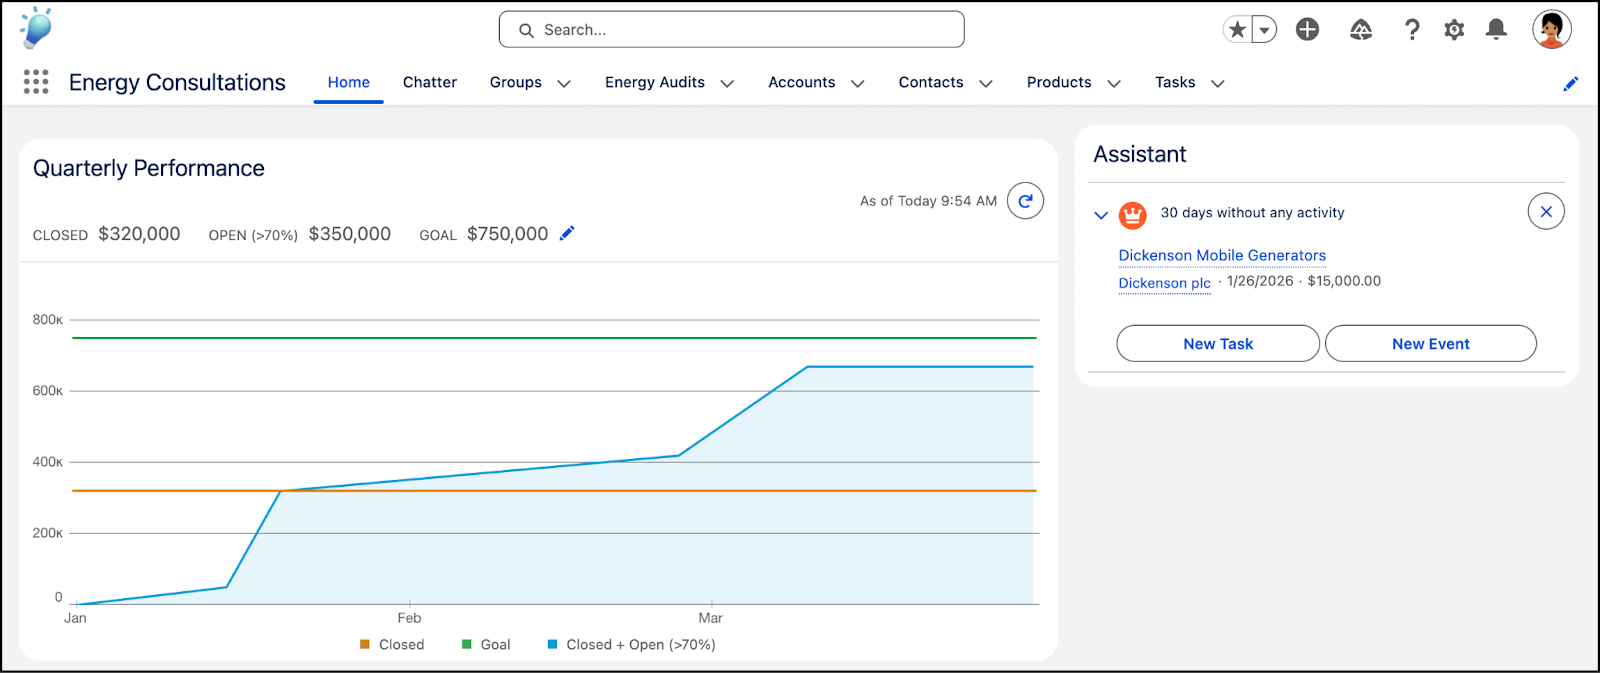The image size is (1600, 673).
Task: Open the App Launcher grid icon
Action: 36,82
